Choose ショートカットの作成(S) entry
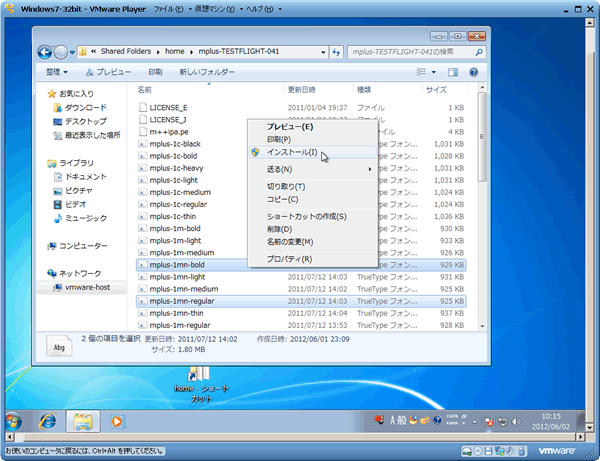This screenshot has height=461, width=600. (x=312, y=217)
